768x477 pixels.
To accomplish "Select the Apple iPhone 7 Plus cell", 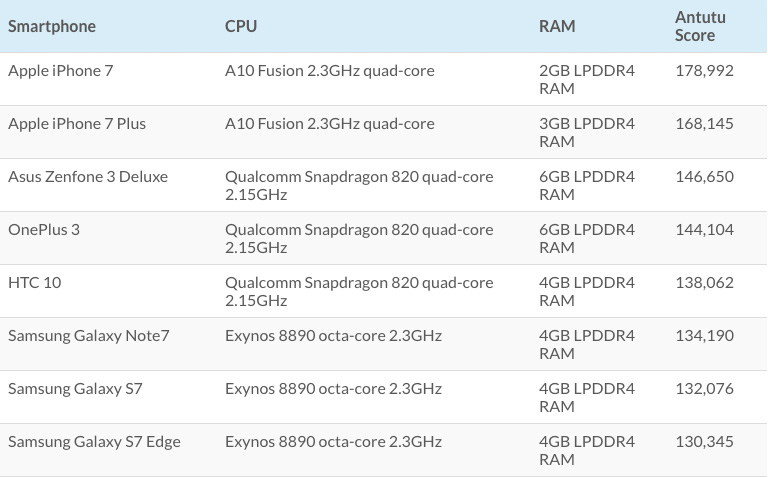I will pos(77,124).
